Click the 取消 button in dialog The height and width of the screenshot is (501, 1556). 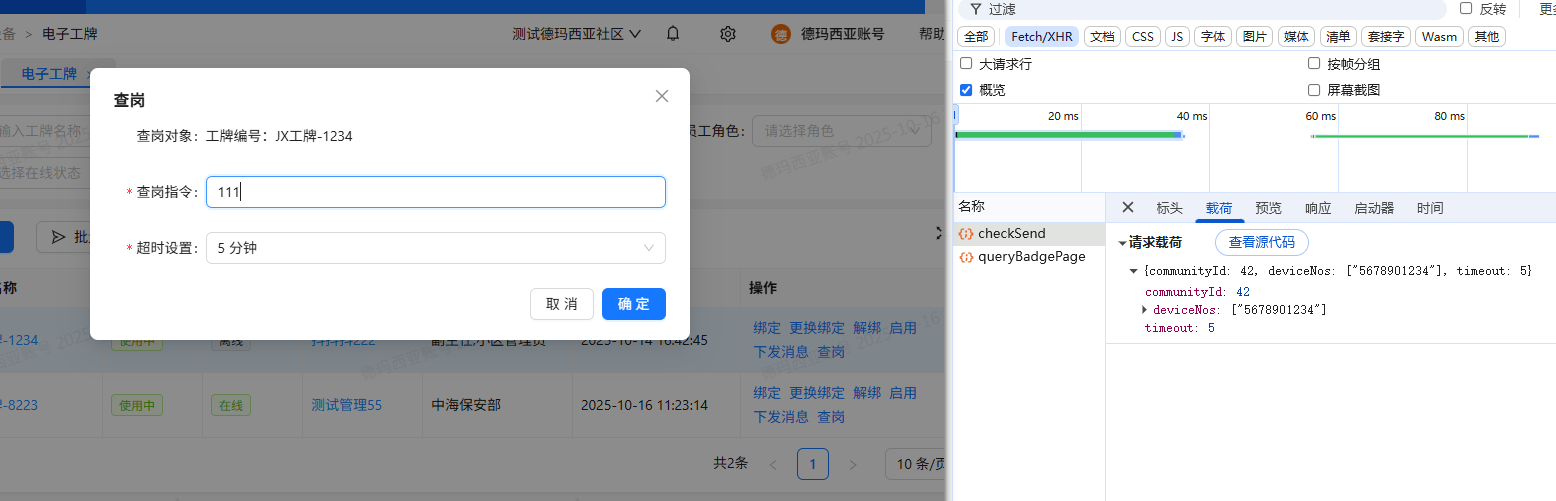pos(562,304)
